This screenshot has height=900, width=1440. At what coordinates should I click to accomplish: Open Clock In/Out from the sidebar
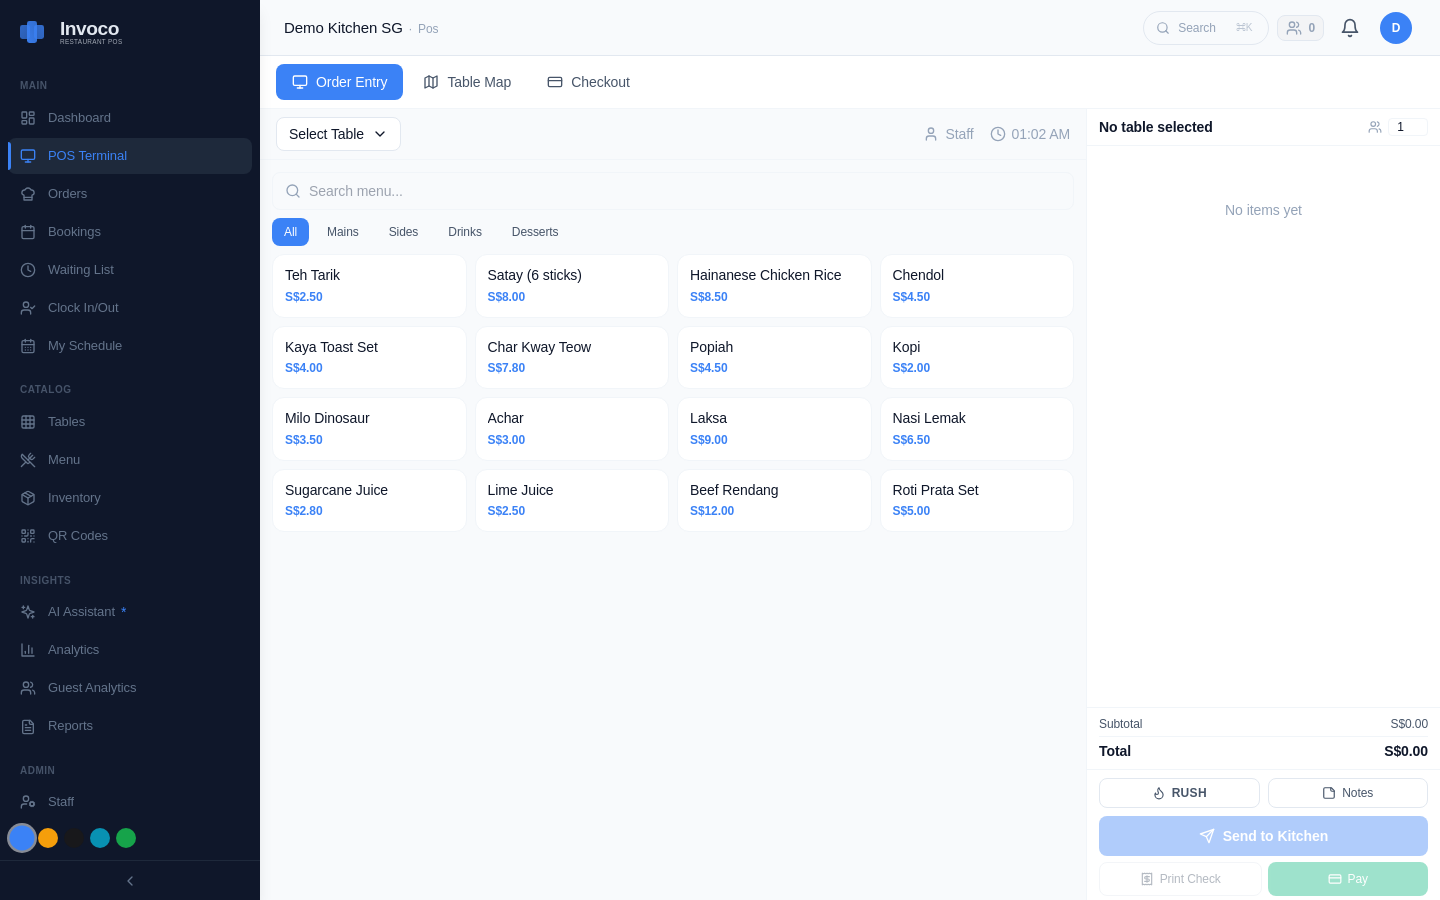click(85, 307)
